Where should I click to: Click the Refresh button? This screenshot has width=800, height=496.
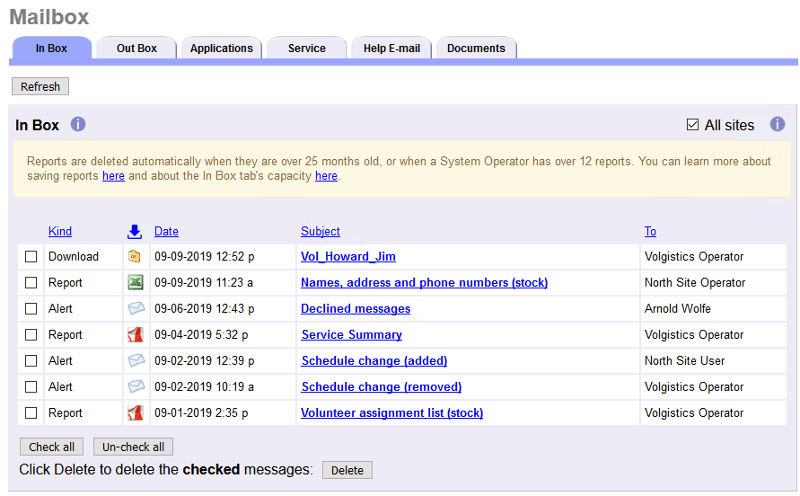40,86
